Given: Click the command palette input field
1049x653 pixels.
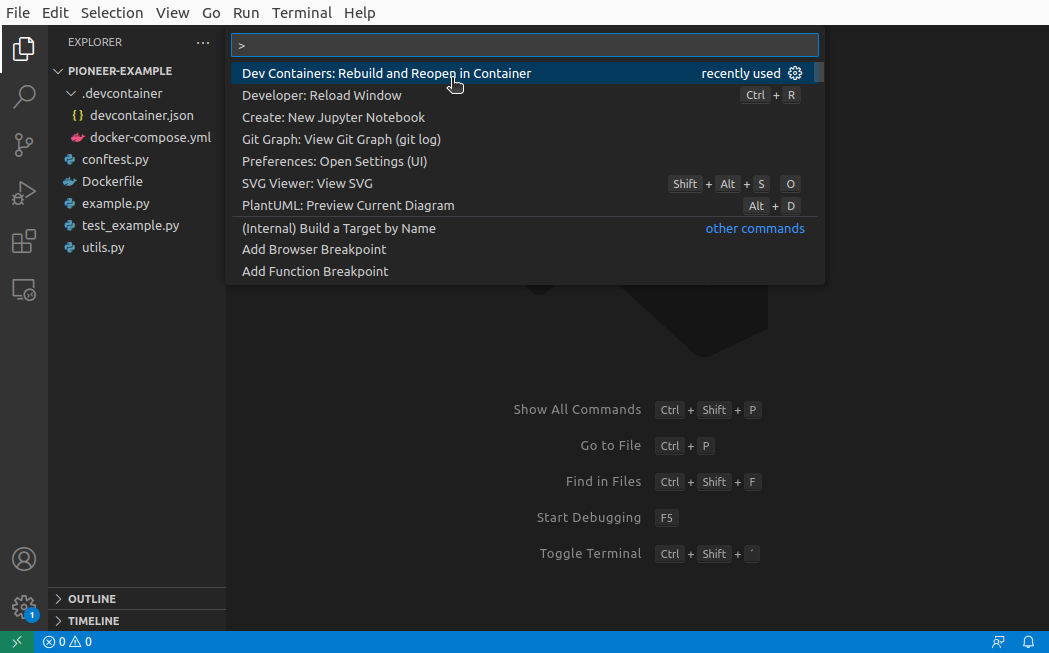Looking at the screenshot, I should pyautogui.click(x=524, y=45).
